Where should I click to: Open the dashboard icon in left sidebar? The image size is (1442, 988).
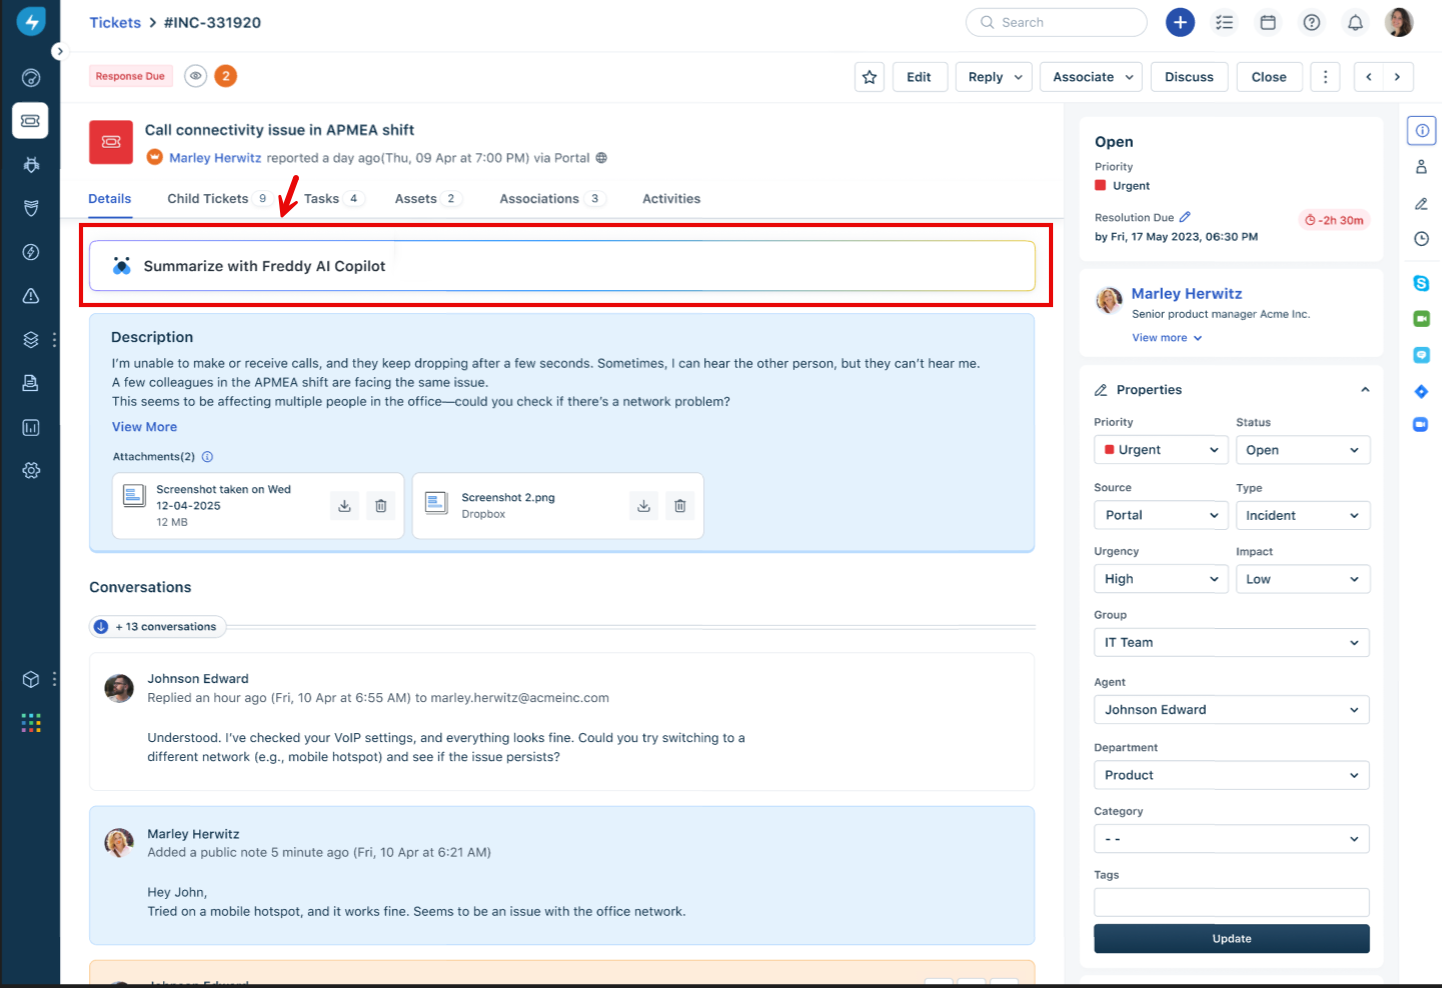click(x=31, y=78)
